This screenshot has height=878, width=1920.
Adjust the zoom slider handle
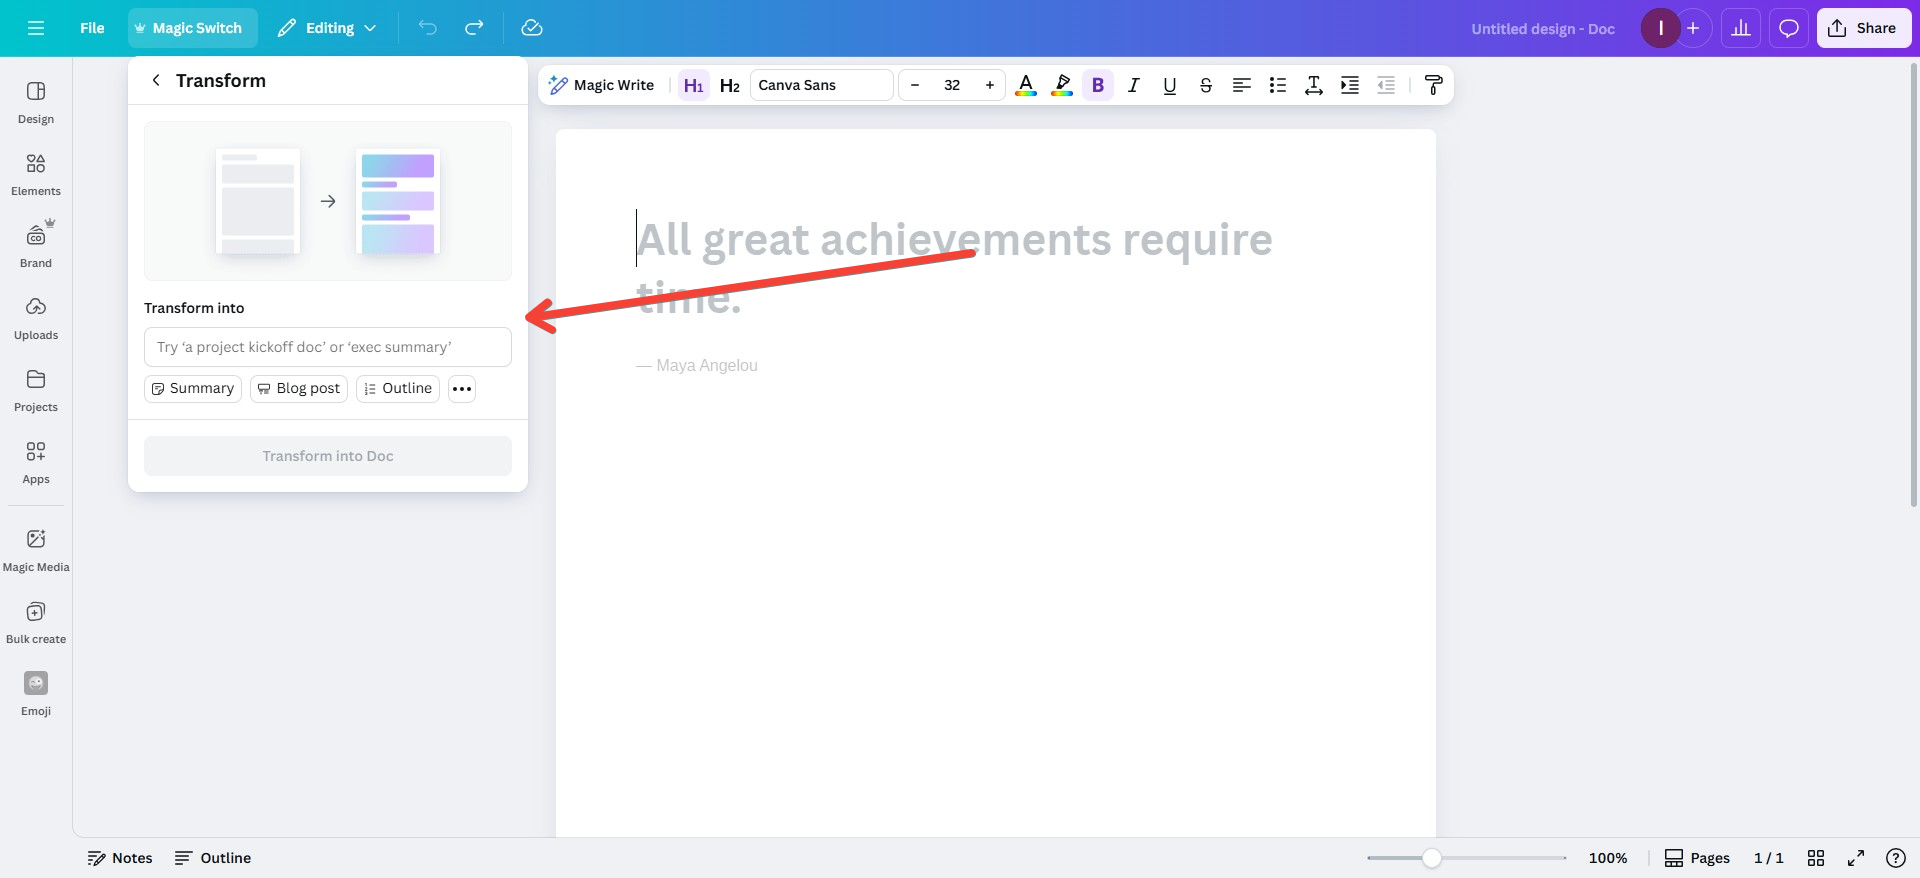pyautogui.click(x=1432, y=858)
